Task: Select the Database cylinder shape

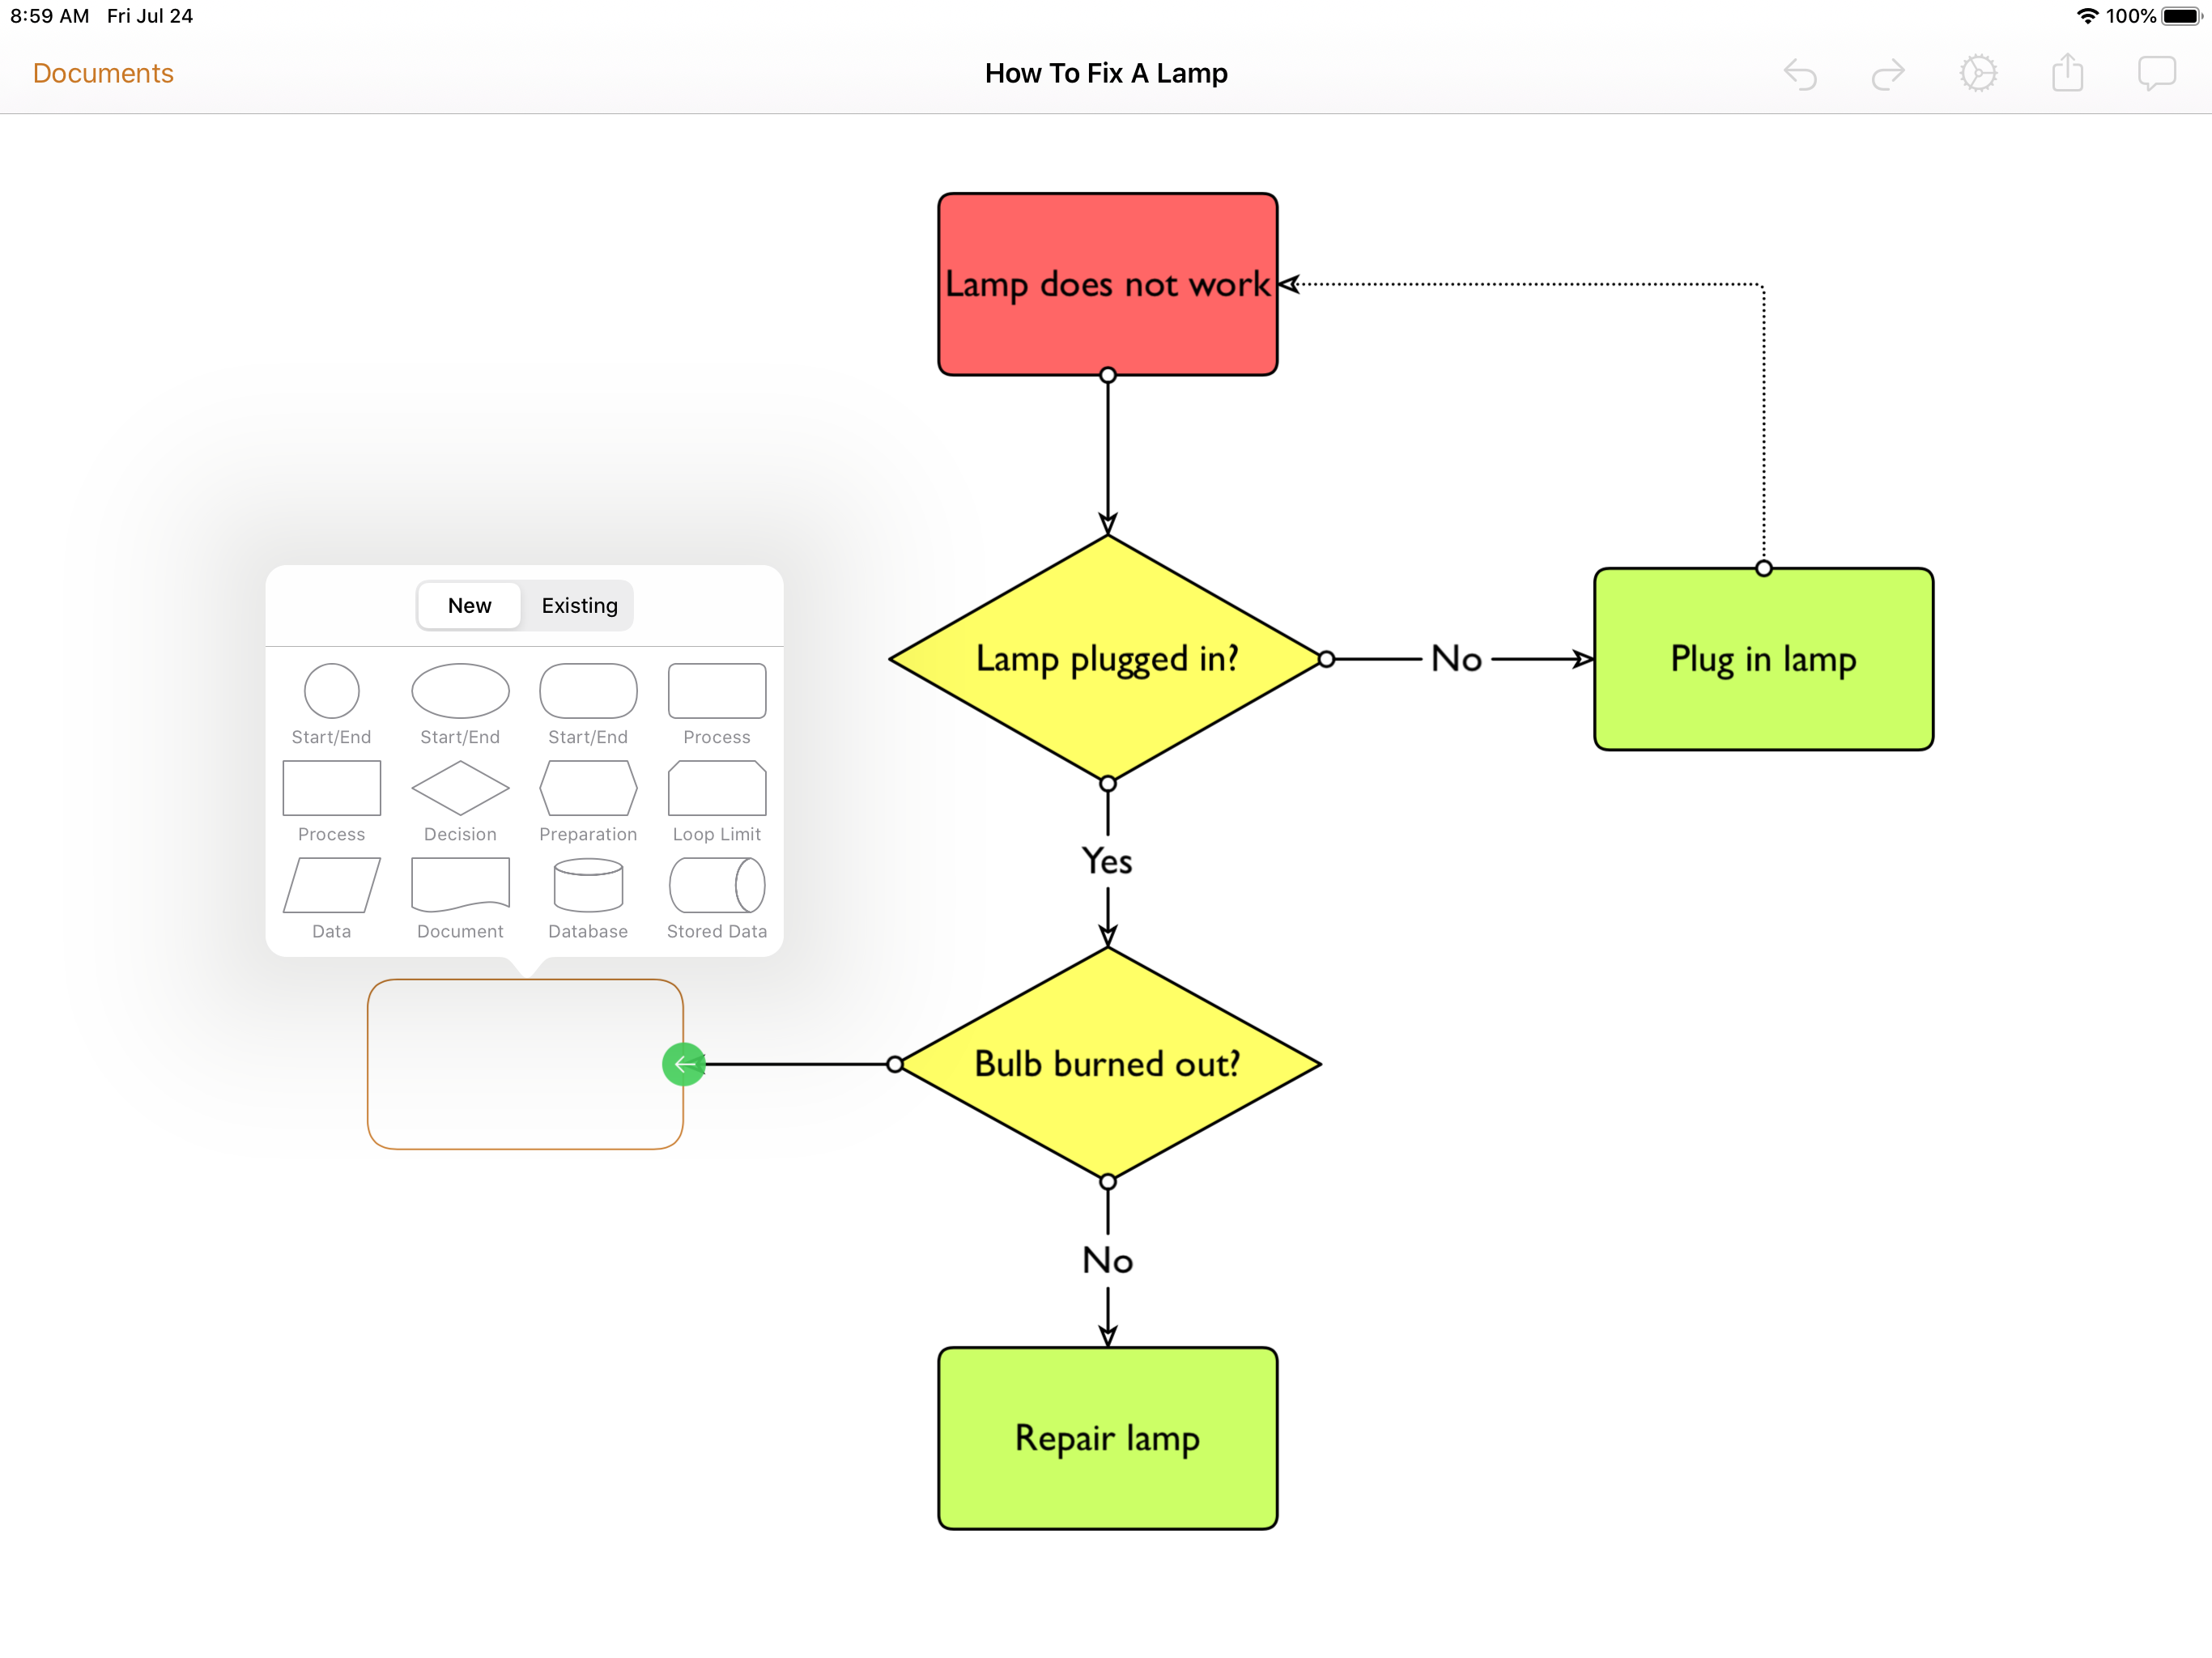Action: pyautogui.click(x=588, y=885)
